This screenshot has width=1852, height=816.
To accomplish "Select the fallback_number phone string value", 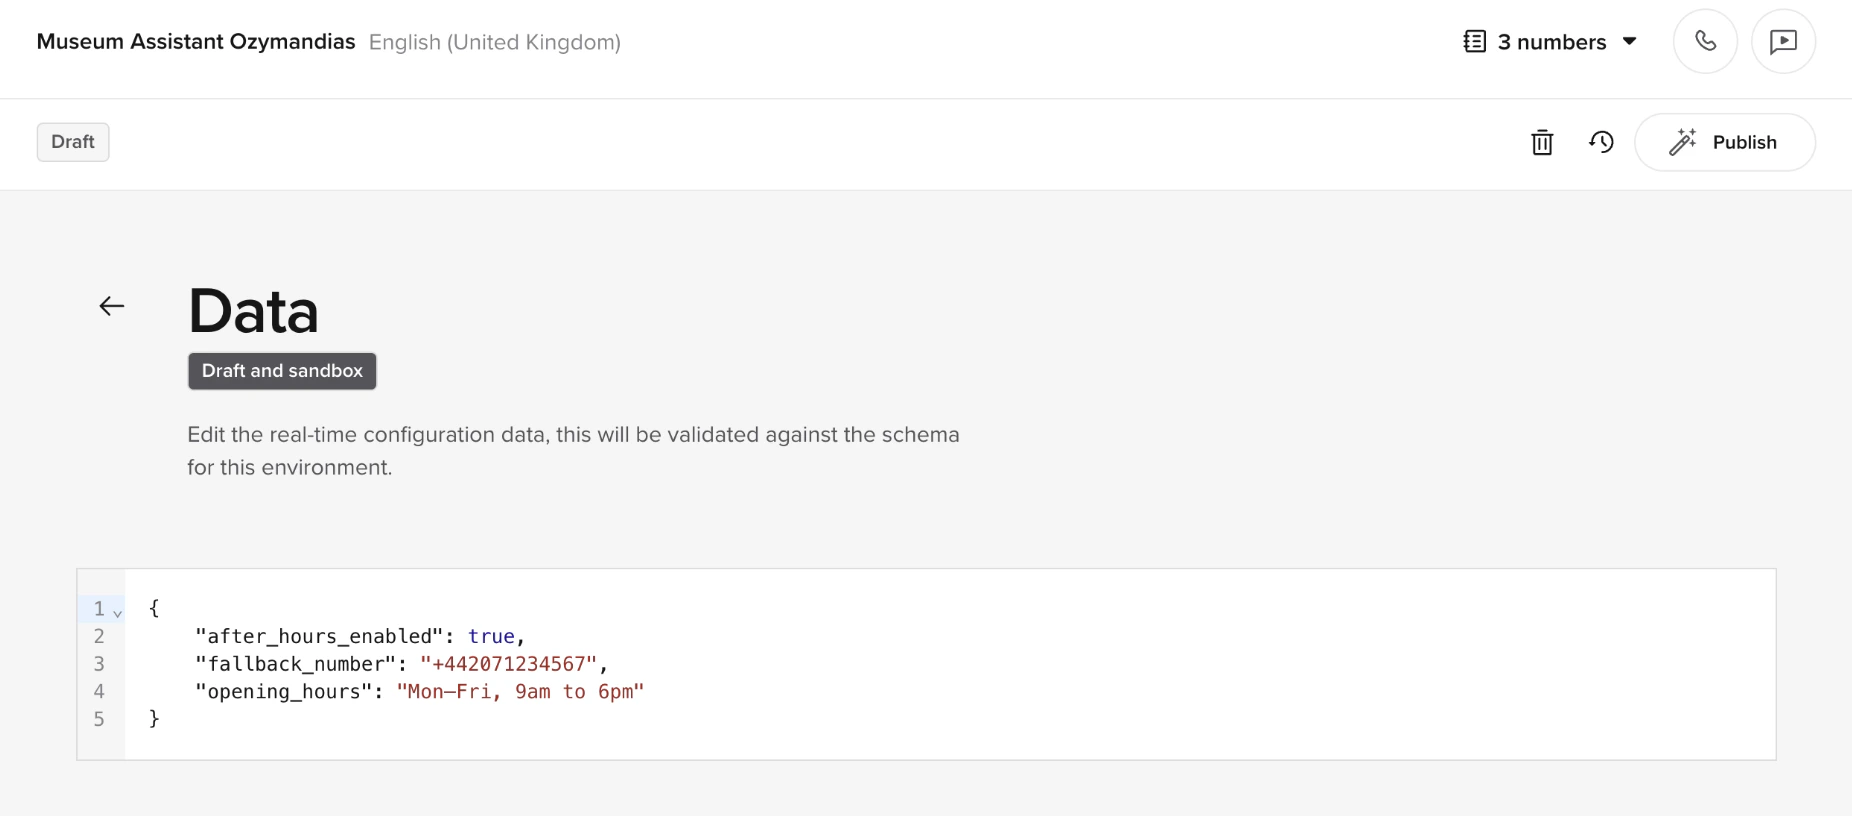I will point(514,664).
